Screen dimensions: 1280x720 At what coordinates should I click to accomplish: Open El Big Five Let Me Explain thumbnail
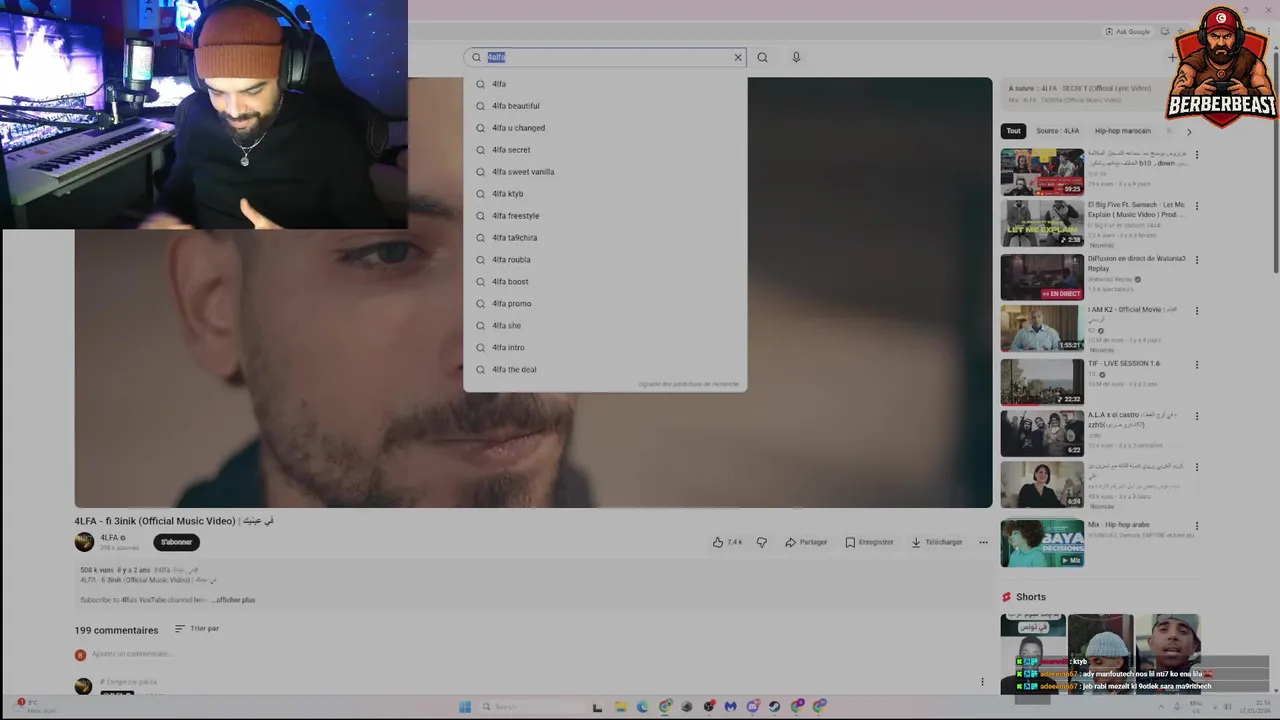point(1042,224)
